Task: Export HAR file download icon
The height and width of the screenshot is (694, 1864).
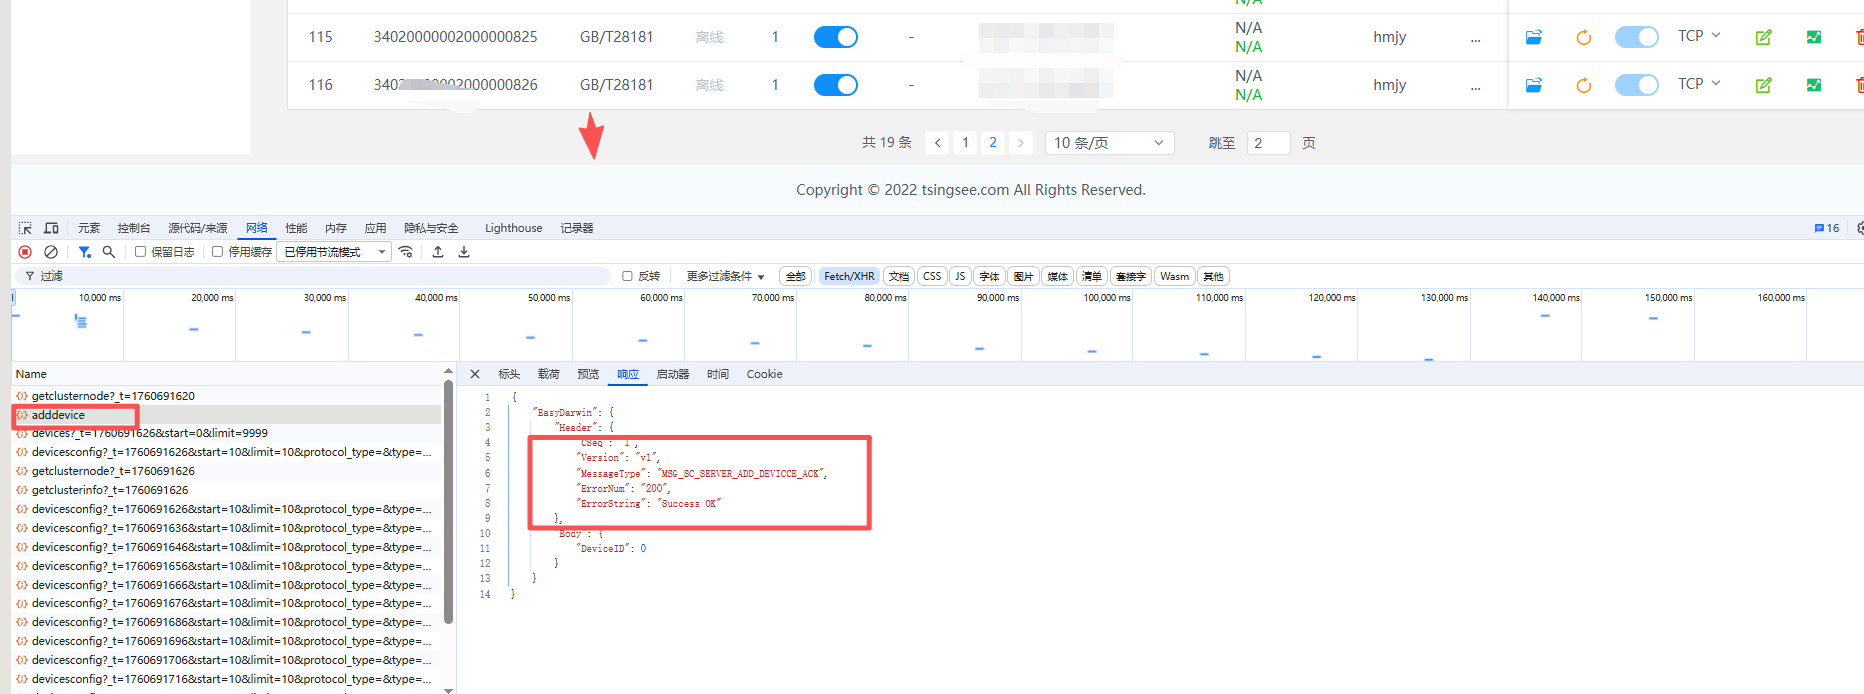Action: (464, 252)
